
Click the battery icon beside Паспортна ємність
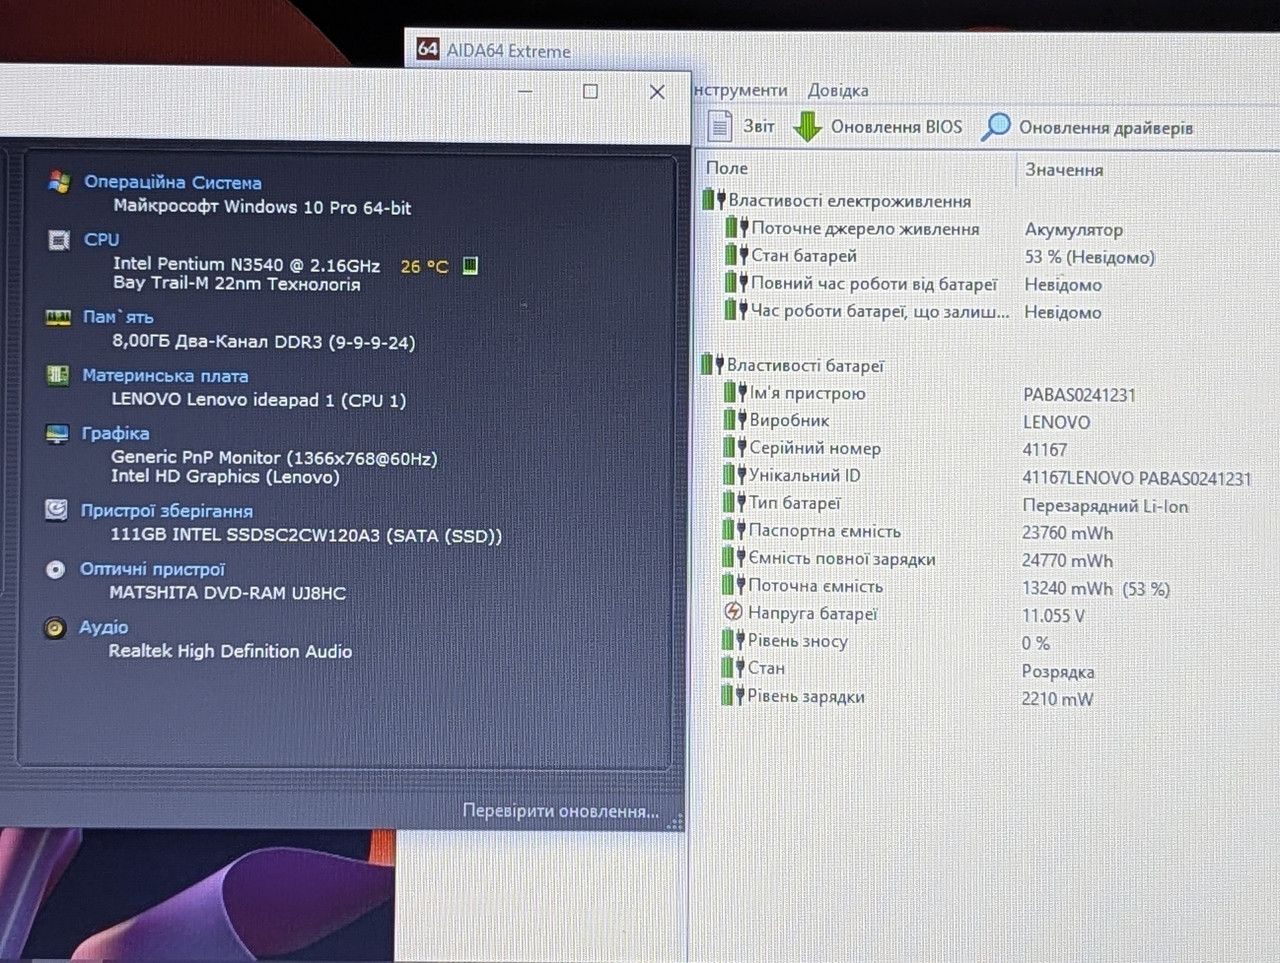click(735, 530)
